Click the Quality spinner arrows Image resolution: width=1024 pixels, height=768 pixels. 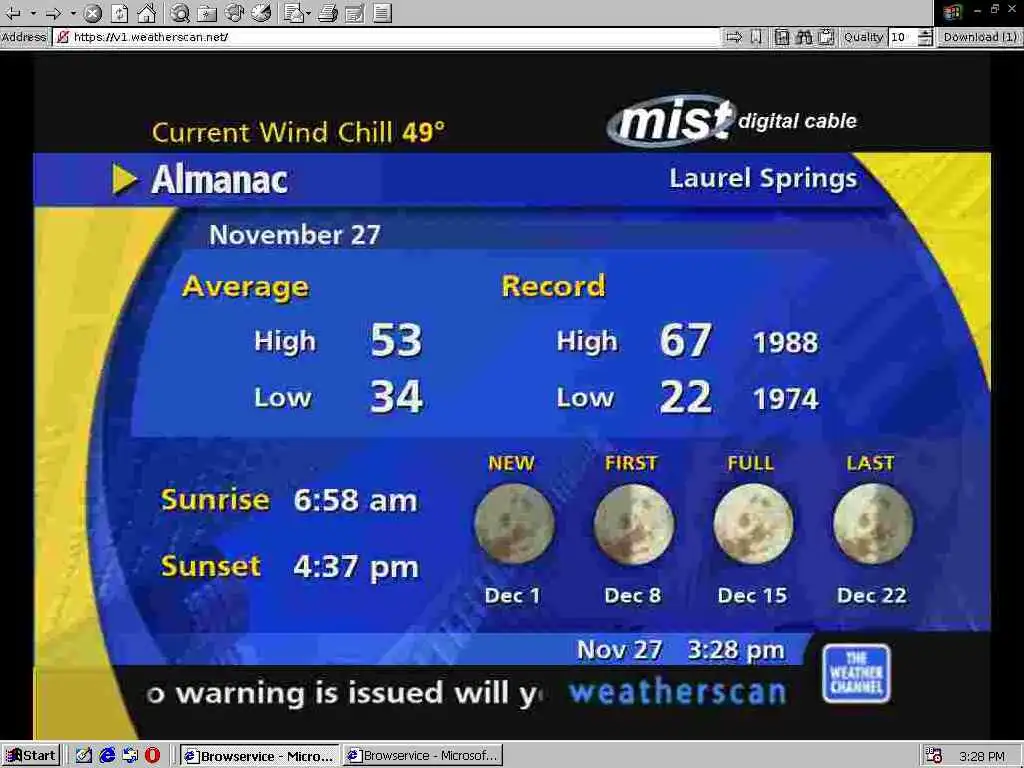point(925,37)
